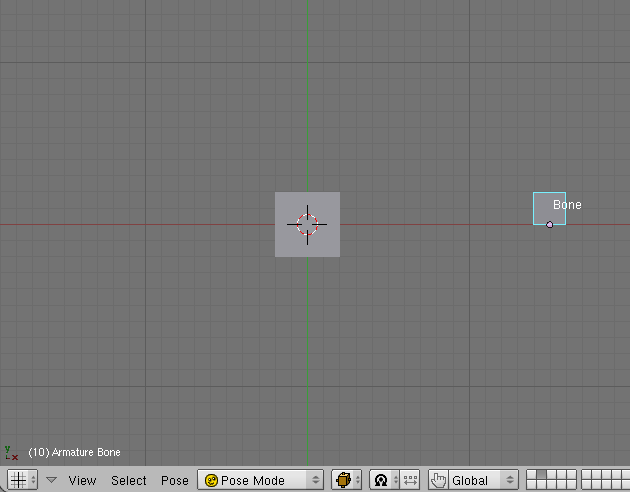Open the View menu
Image resolution: width=630 pixels, height=492 pixels.
82,480
